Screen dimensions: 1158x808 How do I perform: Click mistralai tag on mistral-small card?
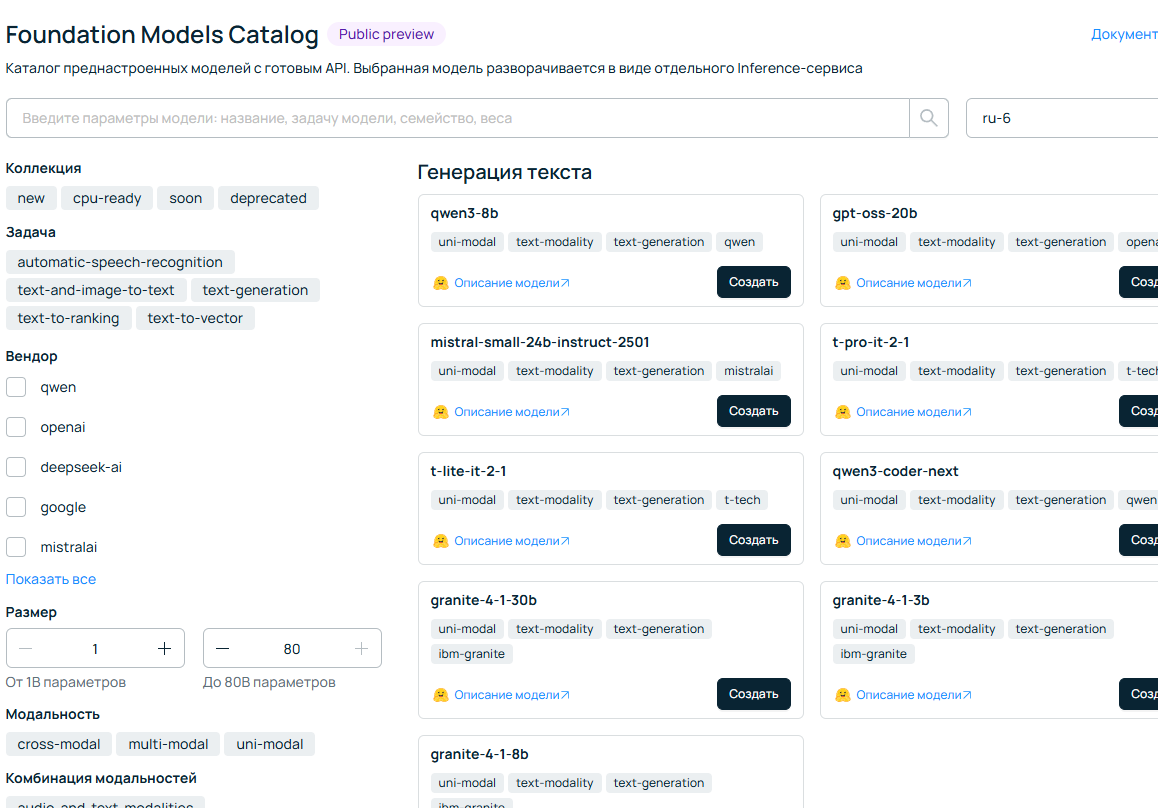point(748,371)
